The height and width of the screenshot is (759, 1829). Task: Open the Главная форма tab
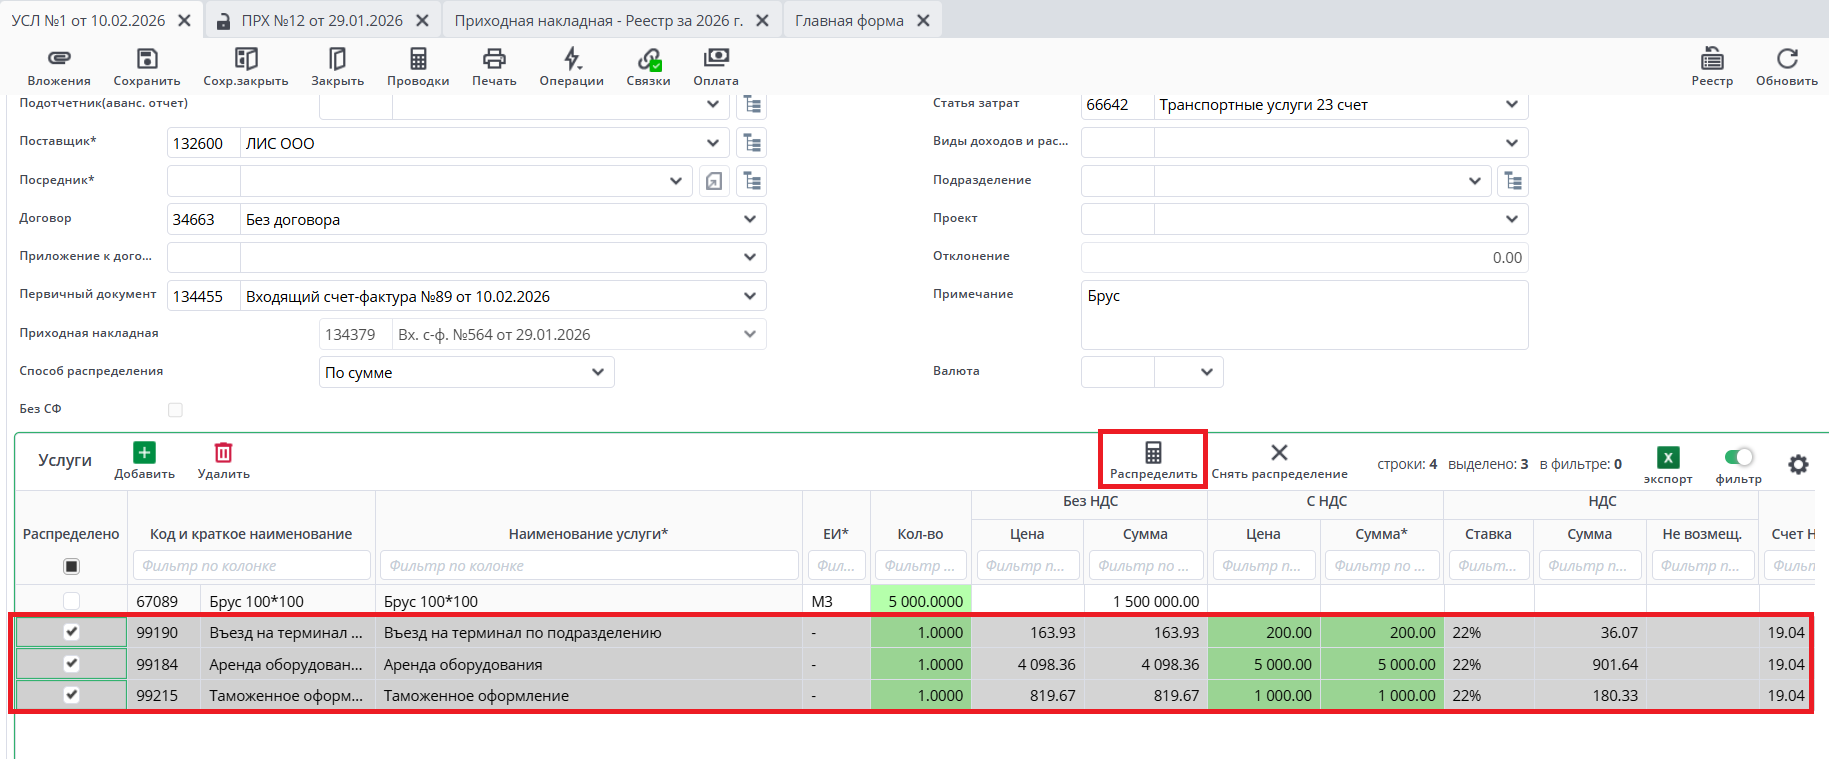click(x=849, y=20)
